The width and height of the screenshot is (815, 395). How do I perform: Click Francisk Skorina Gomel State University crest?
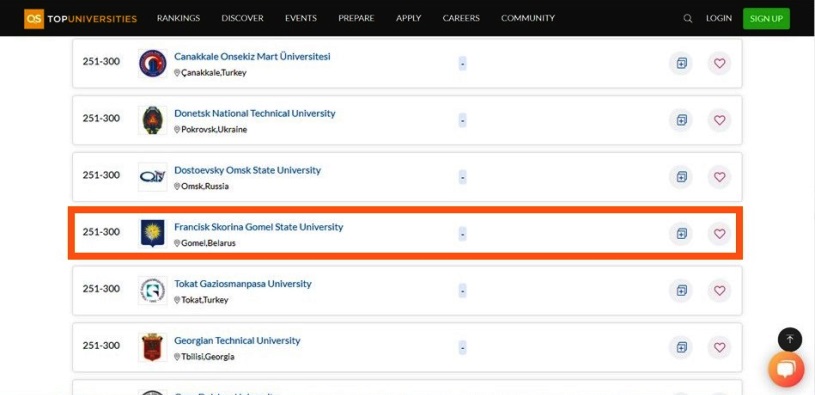153,233
